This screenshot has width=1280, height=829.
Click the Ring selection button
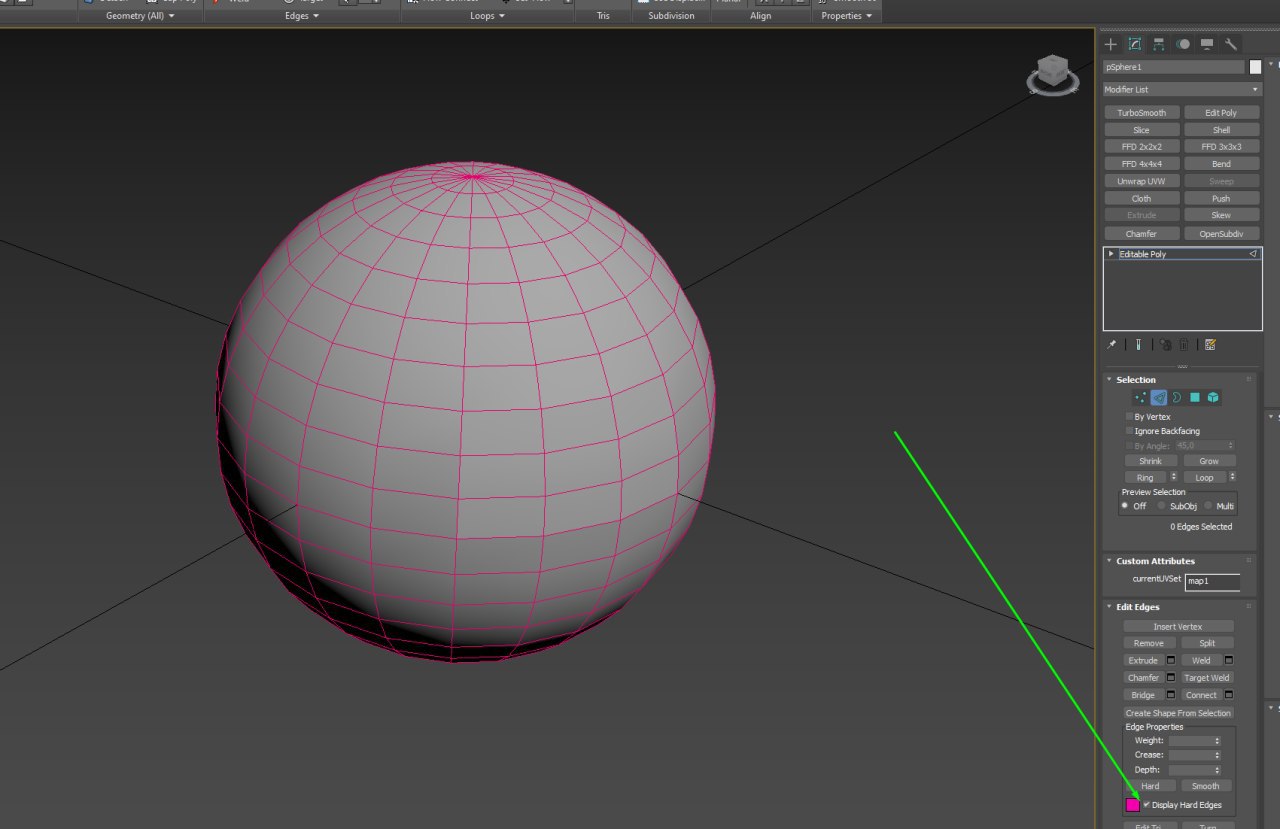(x=1145, y=478)
